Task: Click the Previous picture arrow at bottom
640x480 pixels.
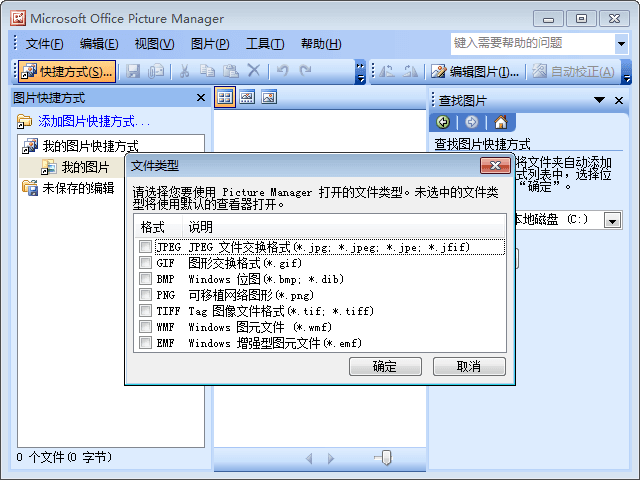Action: click(x=309, y=459)
